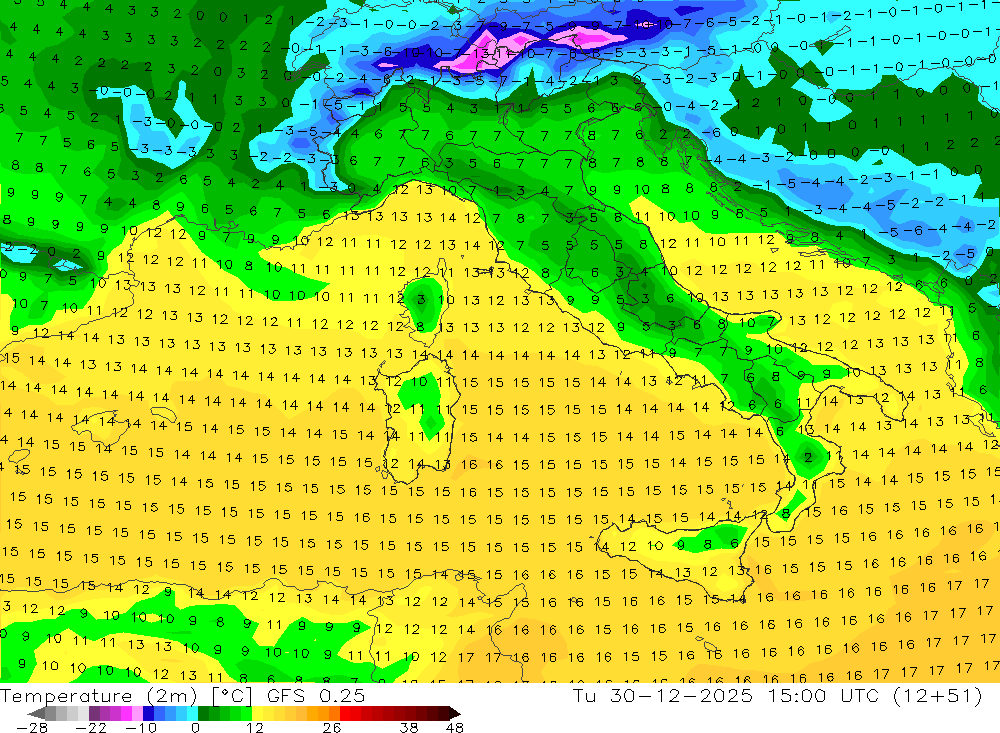Pick the light pink legend swatch

(137, 713)
